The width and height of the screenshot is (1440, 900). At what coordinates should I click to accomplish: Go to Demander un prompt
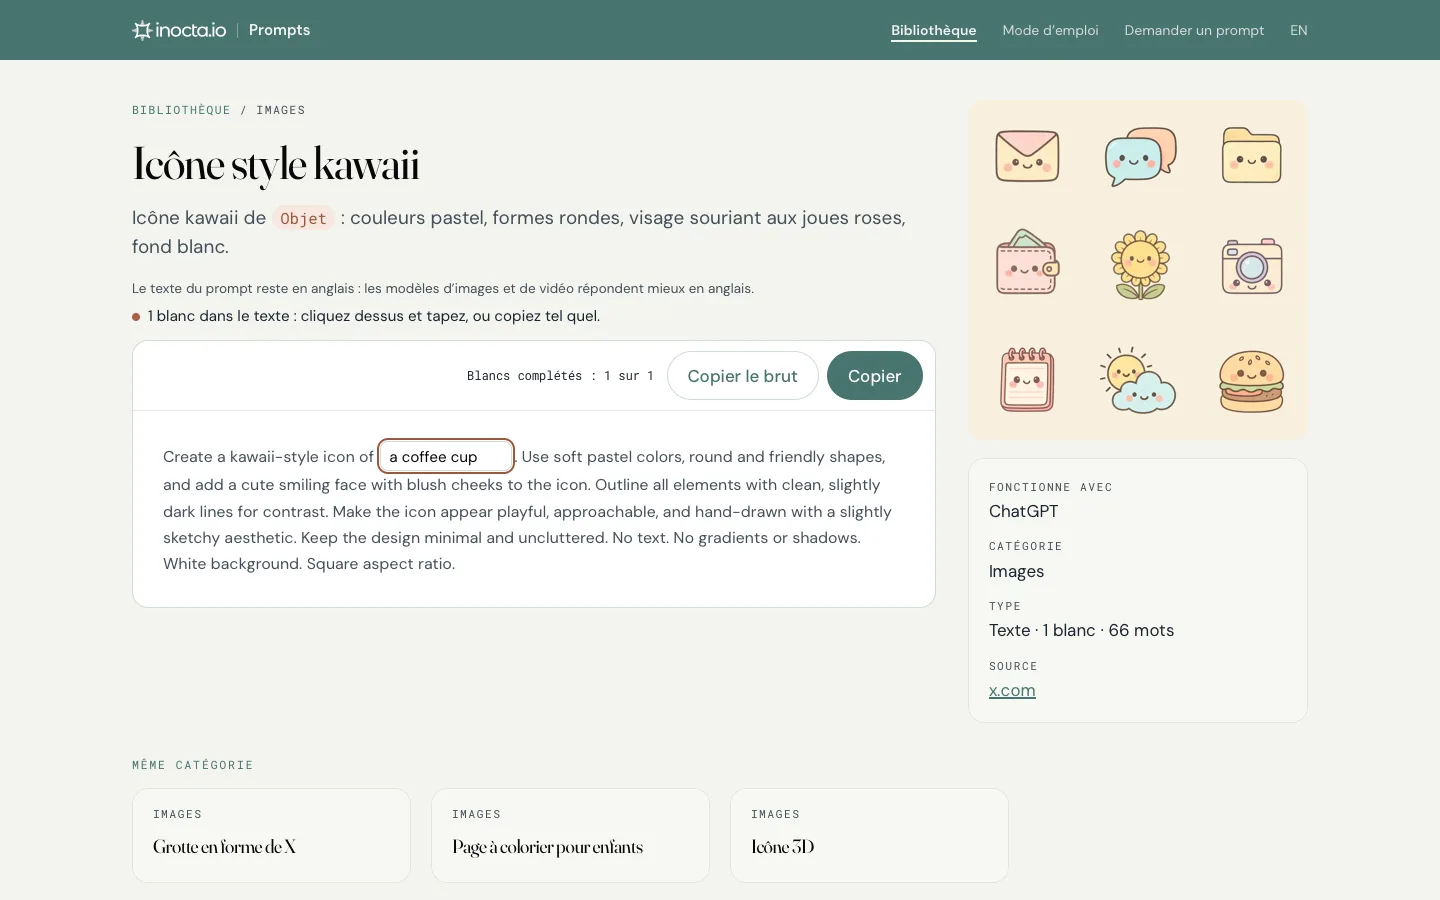(1194, 30)
